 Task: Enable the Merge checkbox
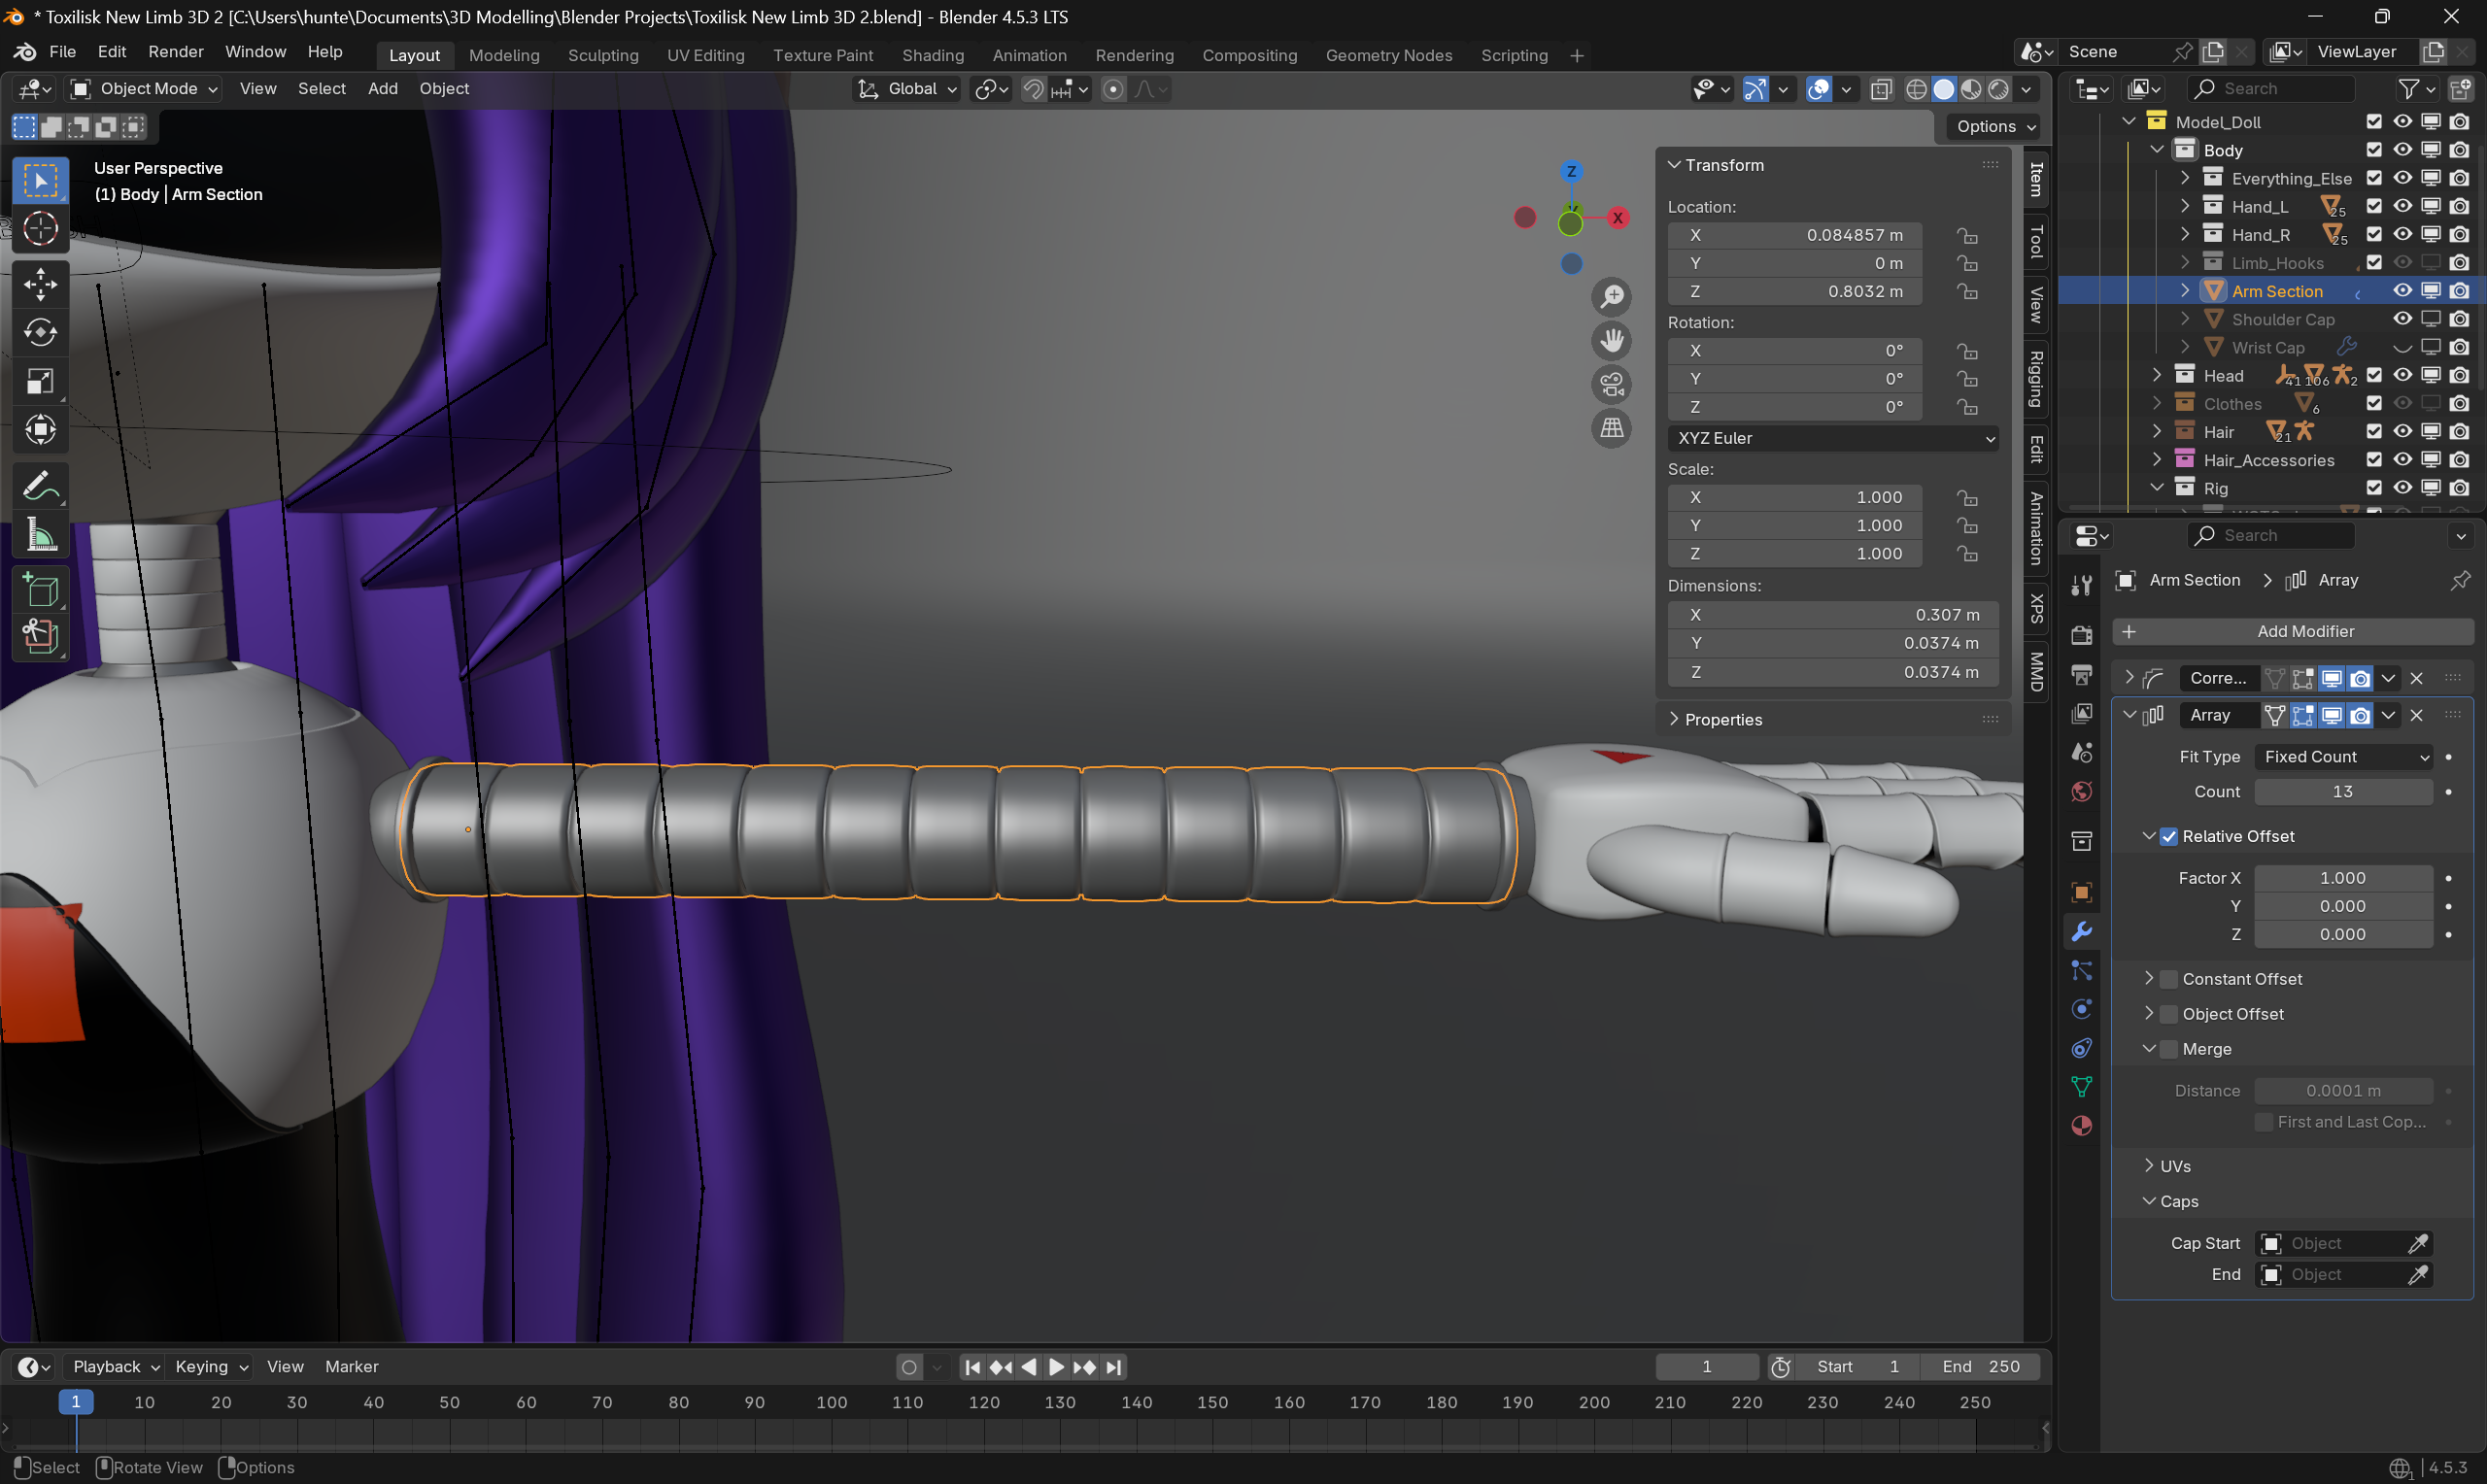point(2168,1049)
